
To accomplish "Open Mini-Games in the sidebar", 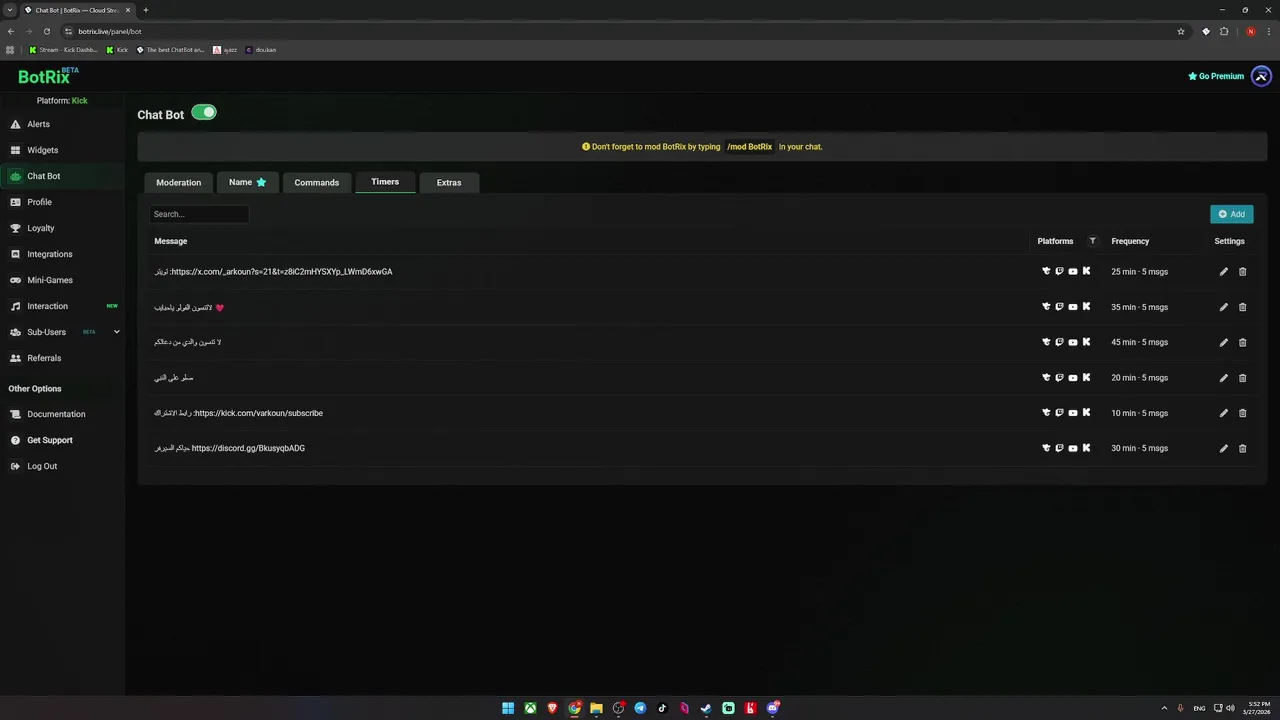I will (x=62, y=280).
